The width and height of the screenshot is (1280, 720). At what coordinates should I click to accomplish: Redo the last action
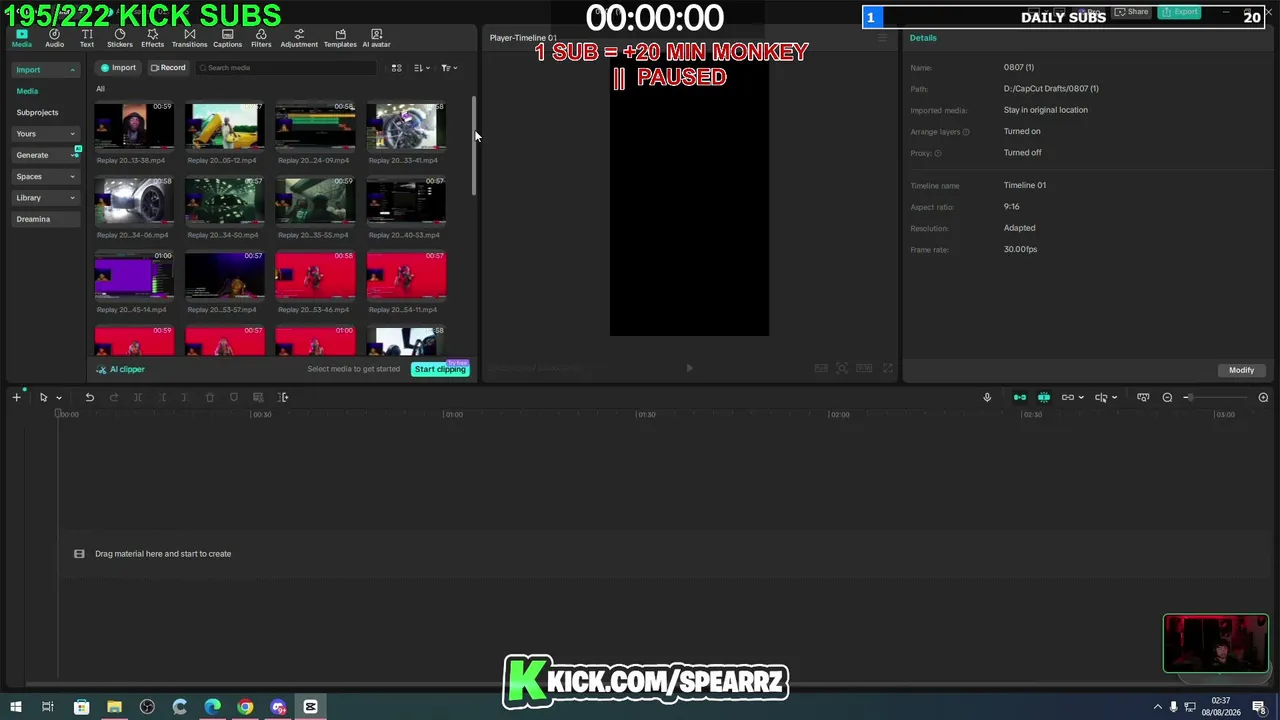(x=114, y=398)
